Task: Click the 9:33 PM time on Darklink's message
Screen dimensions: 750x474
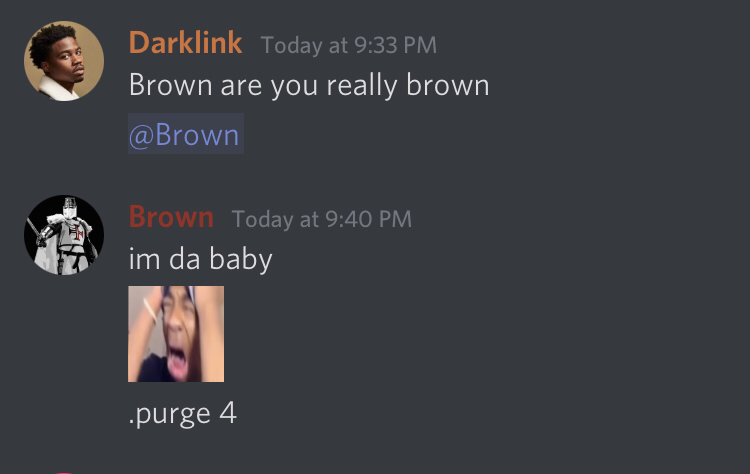Action: 396,45
